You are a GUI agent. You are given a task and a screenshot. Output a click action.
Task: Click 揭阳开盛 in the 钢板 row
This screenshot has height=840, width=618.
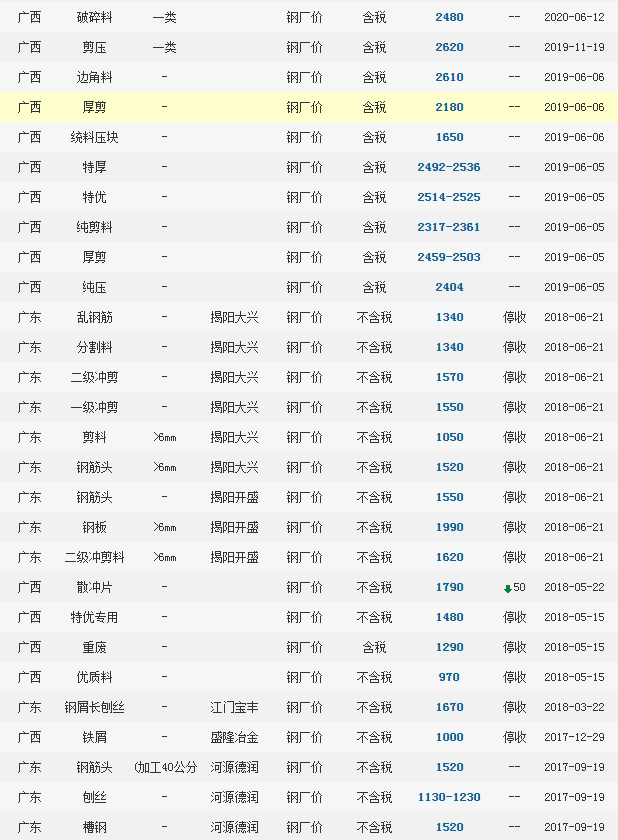click(234, 527)
